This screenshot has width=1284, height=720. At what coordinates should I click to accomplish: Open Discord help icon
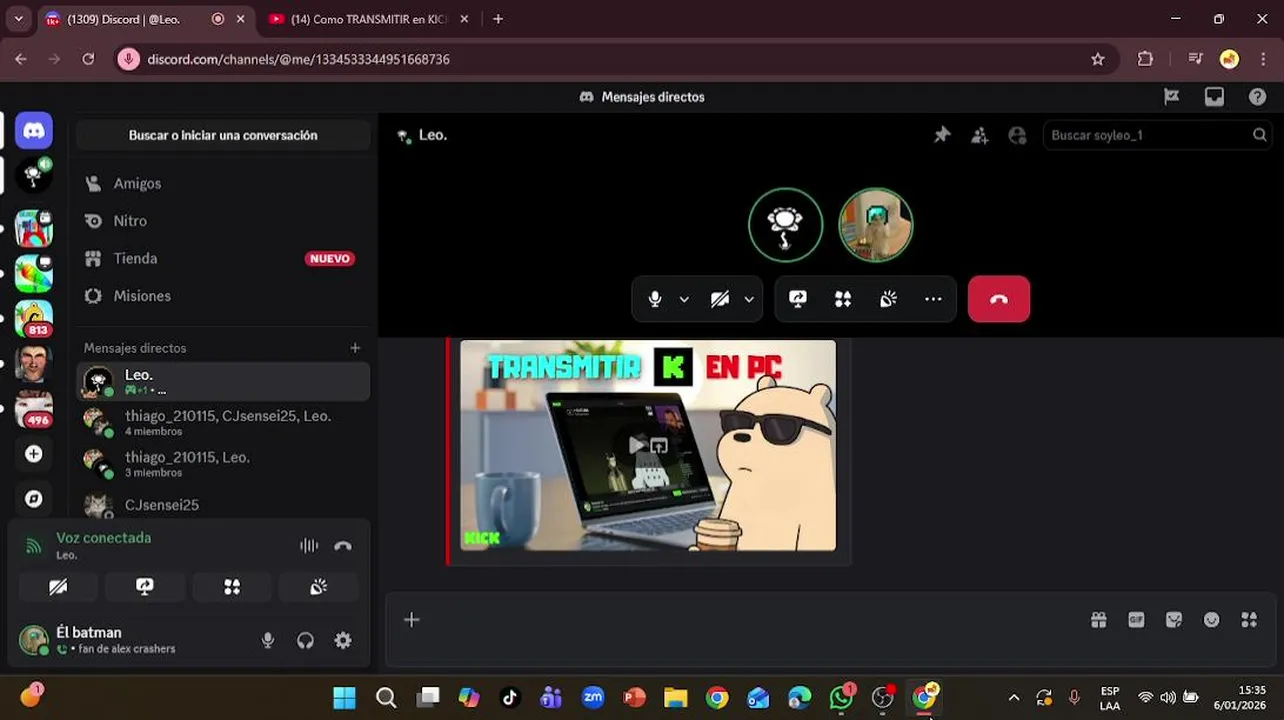[x=1257, y=97]
